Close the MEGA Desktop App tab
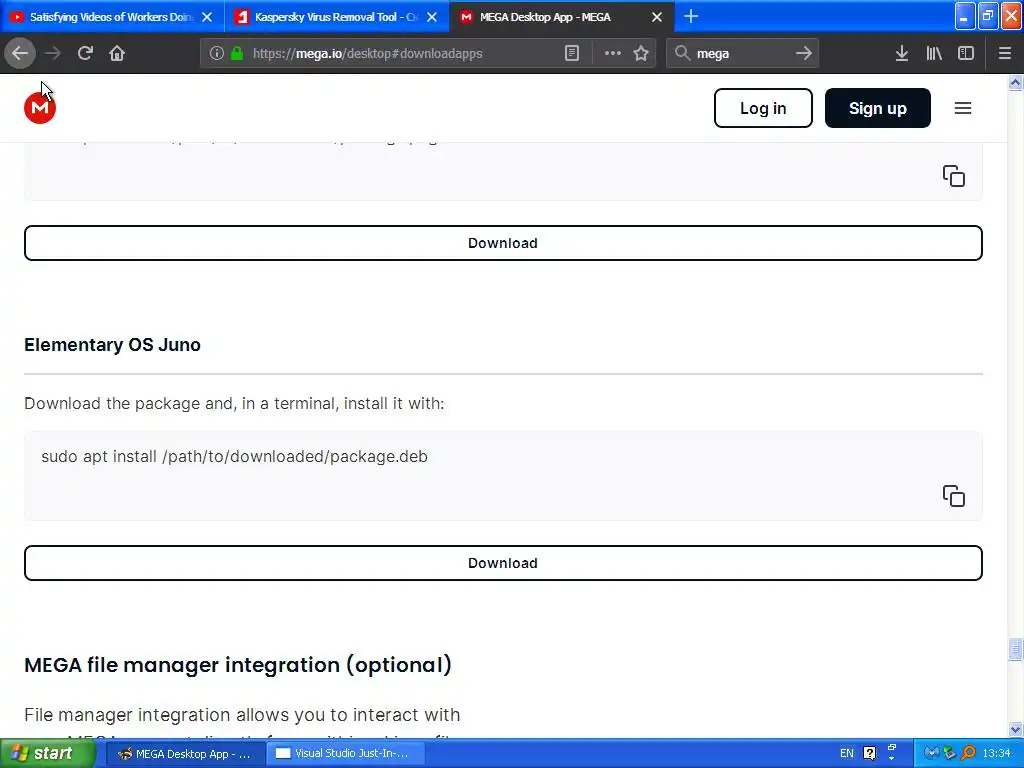Image resolution: width=1024 pixels, height=768 pixels. coord(657,17)
